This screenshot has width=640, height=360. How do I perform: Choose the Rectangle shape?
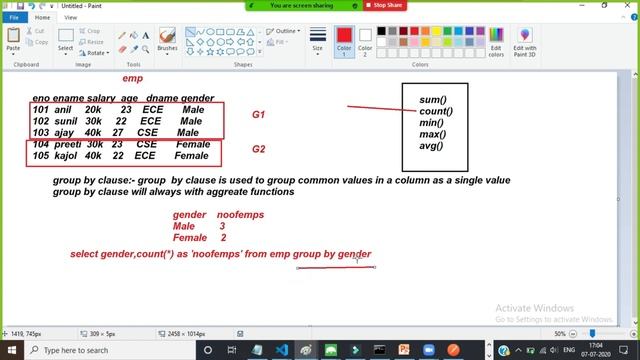220,32
